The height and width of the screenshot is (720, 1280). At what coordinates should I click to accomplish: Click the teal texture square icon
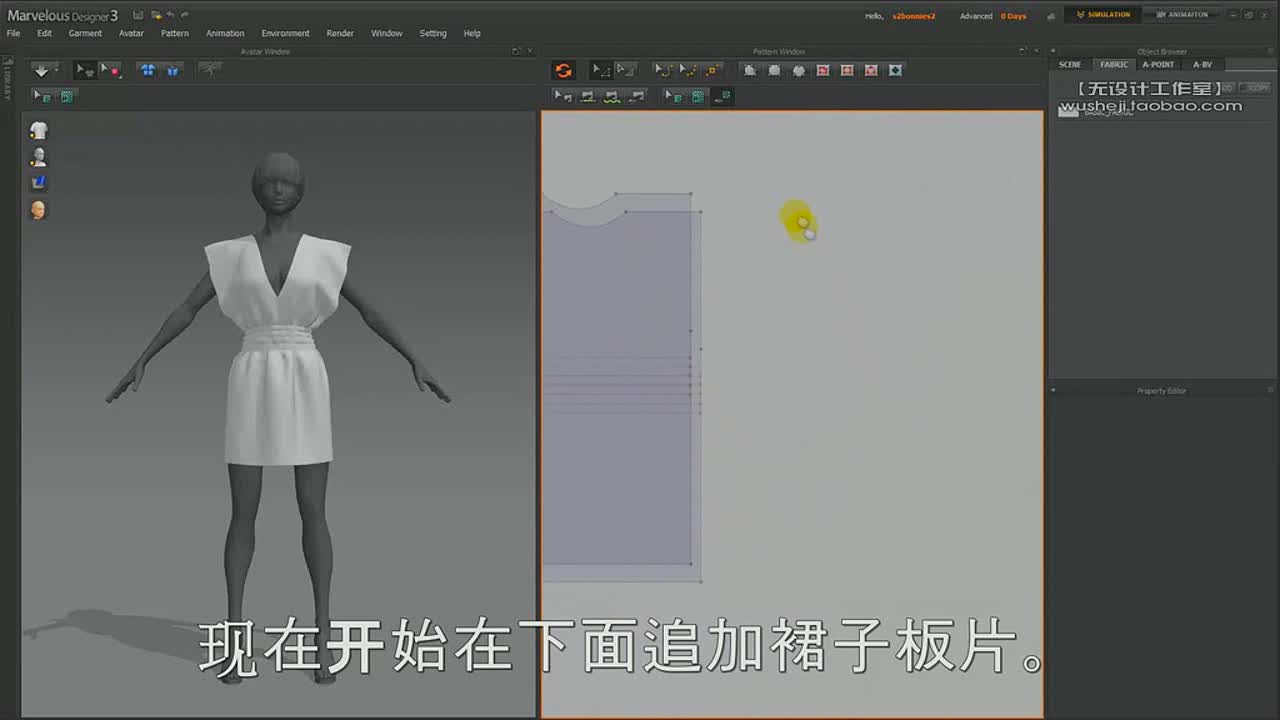[698, 96]
